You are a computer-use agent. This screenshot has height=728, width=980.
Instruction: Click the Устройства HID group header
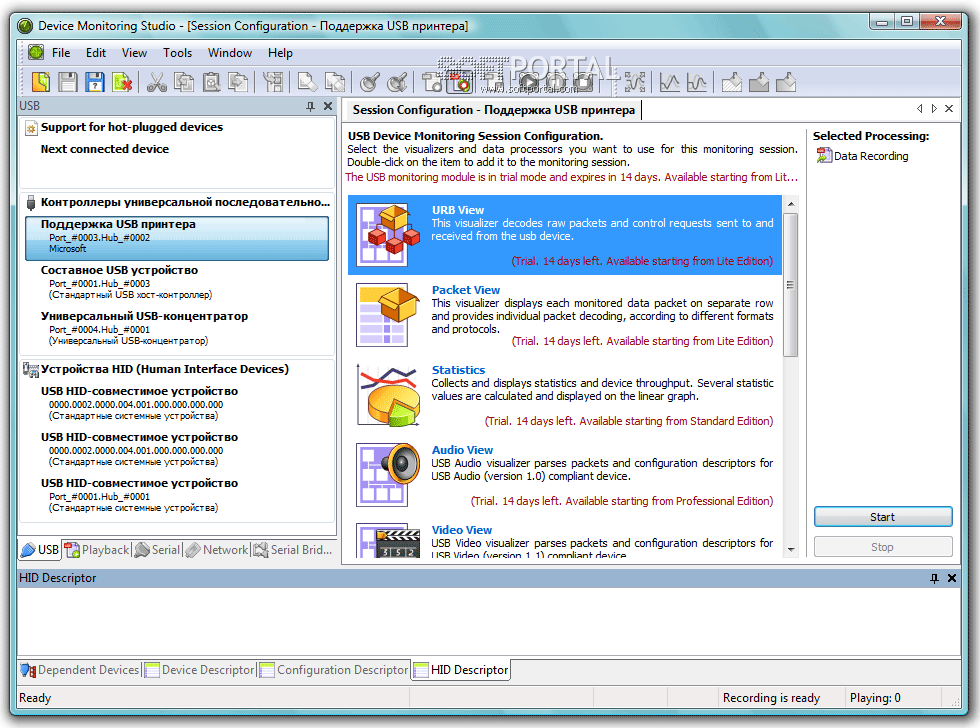coord(156,369)
